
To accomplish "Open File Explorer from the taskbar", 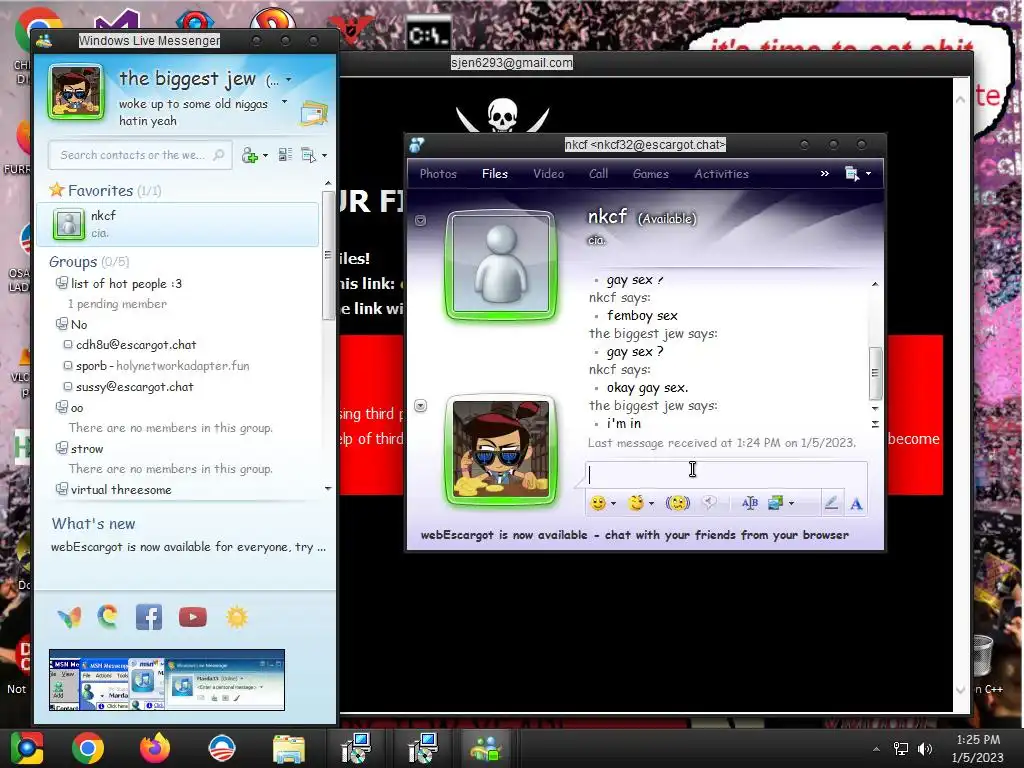I will (x=289, y=748).
